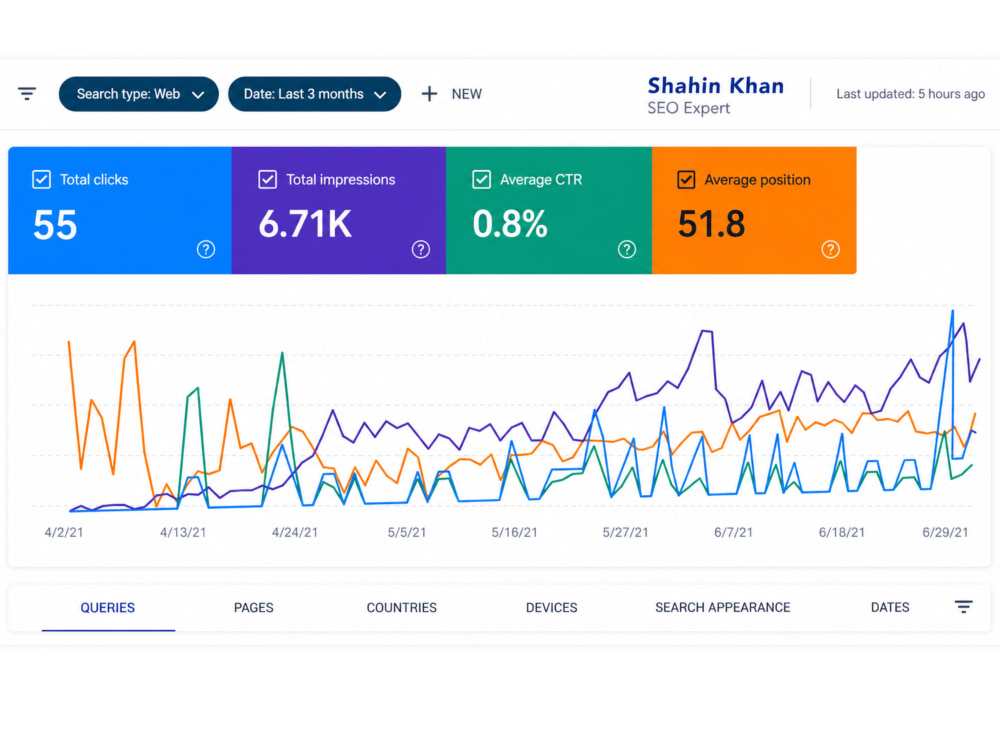Uncheck the Average CTR checkbox
This screenshot has height=750, width=1000.
(482, 179)
